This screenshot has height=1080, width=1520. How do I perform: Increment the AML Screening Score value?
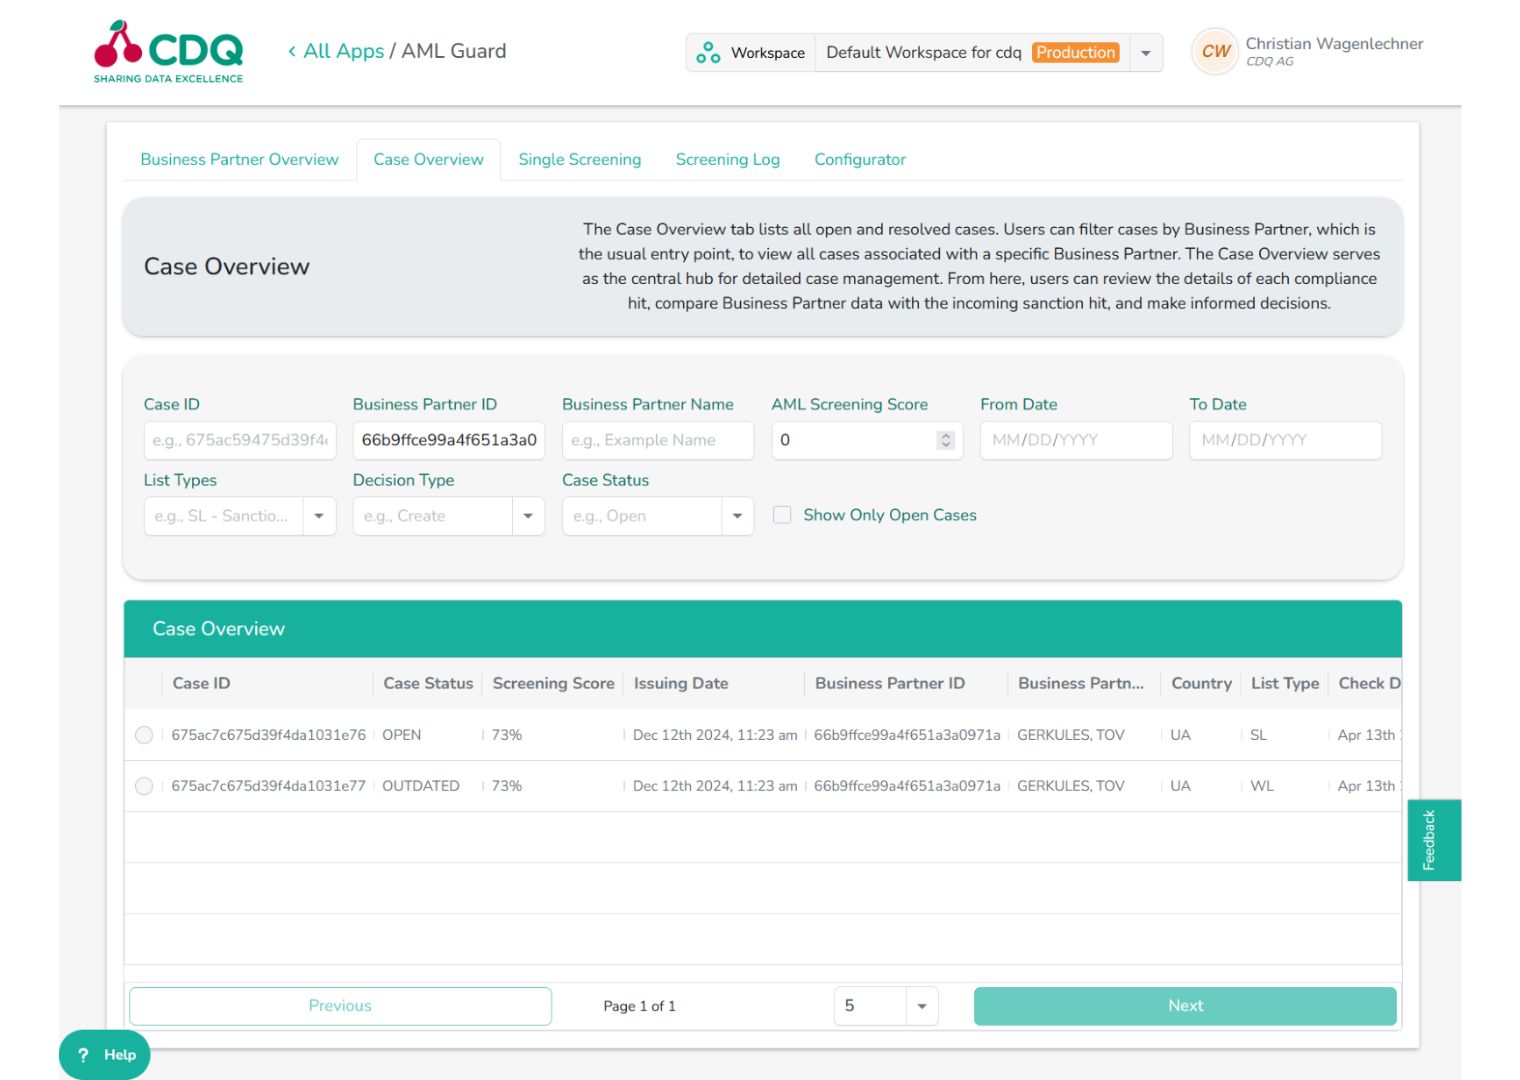point(945,435)
